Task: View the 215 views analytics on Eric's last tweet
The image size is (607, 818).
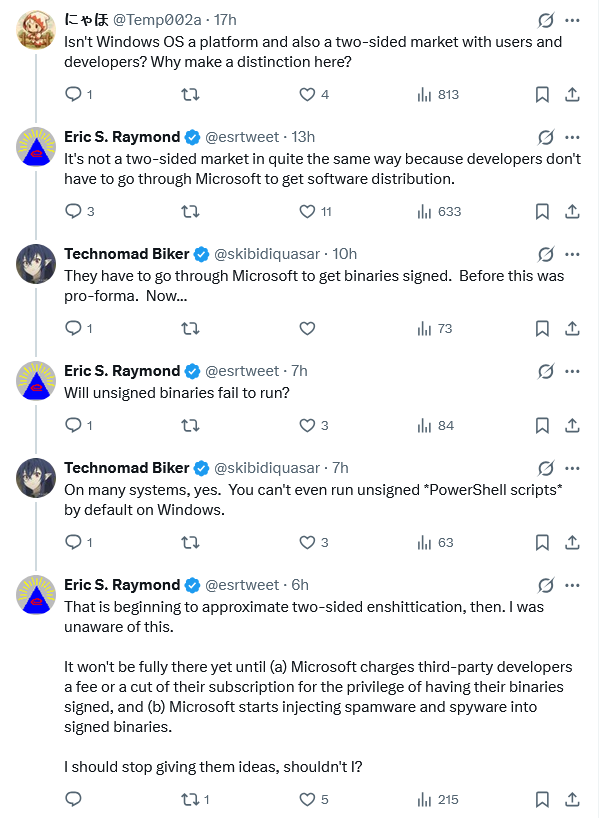Action: click(x=437, y=799)
